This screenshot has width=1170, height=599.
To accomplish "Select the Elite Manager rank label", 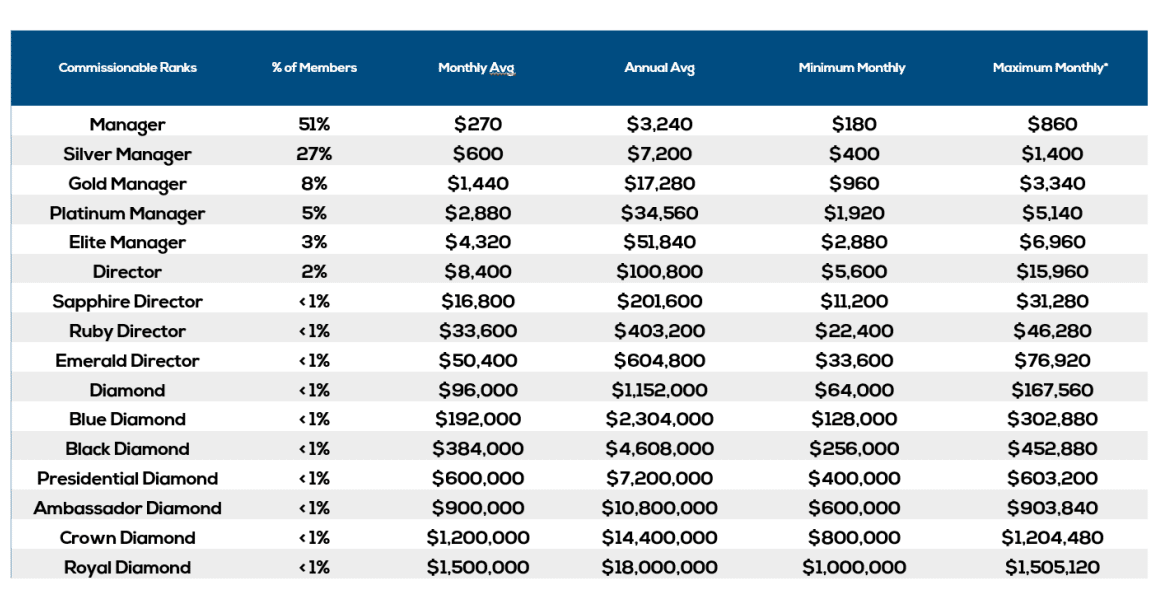I will click(x=128, y=243).
